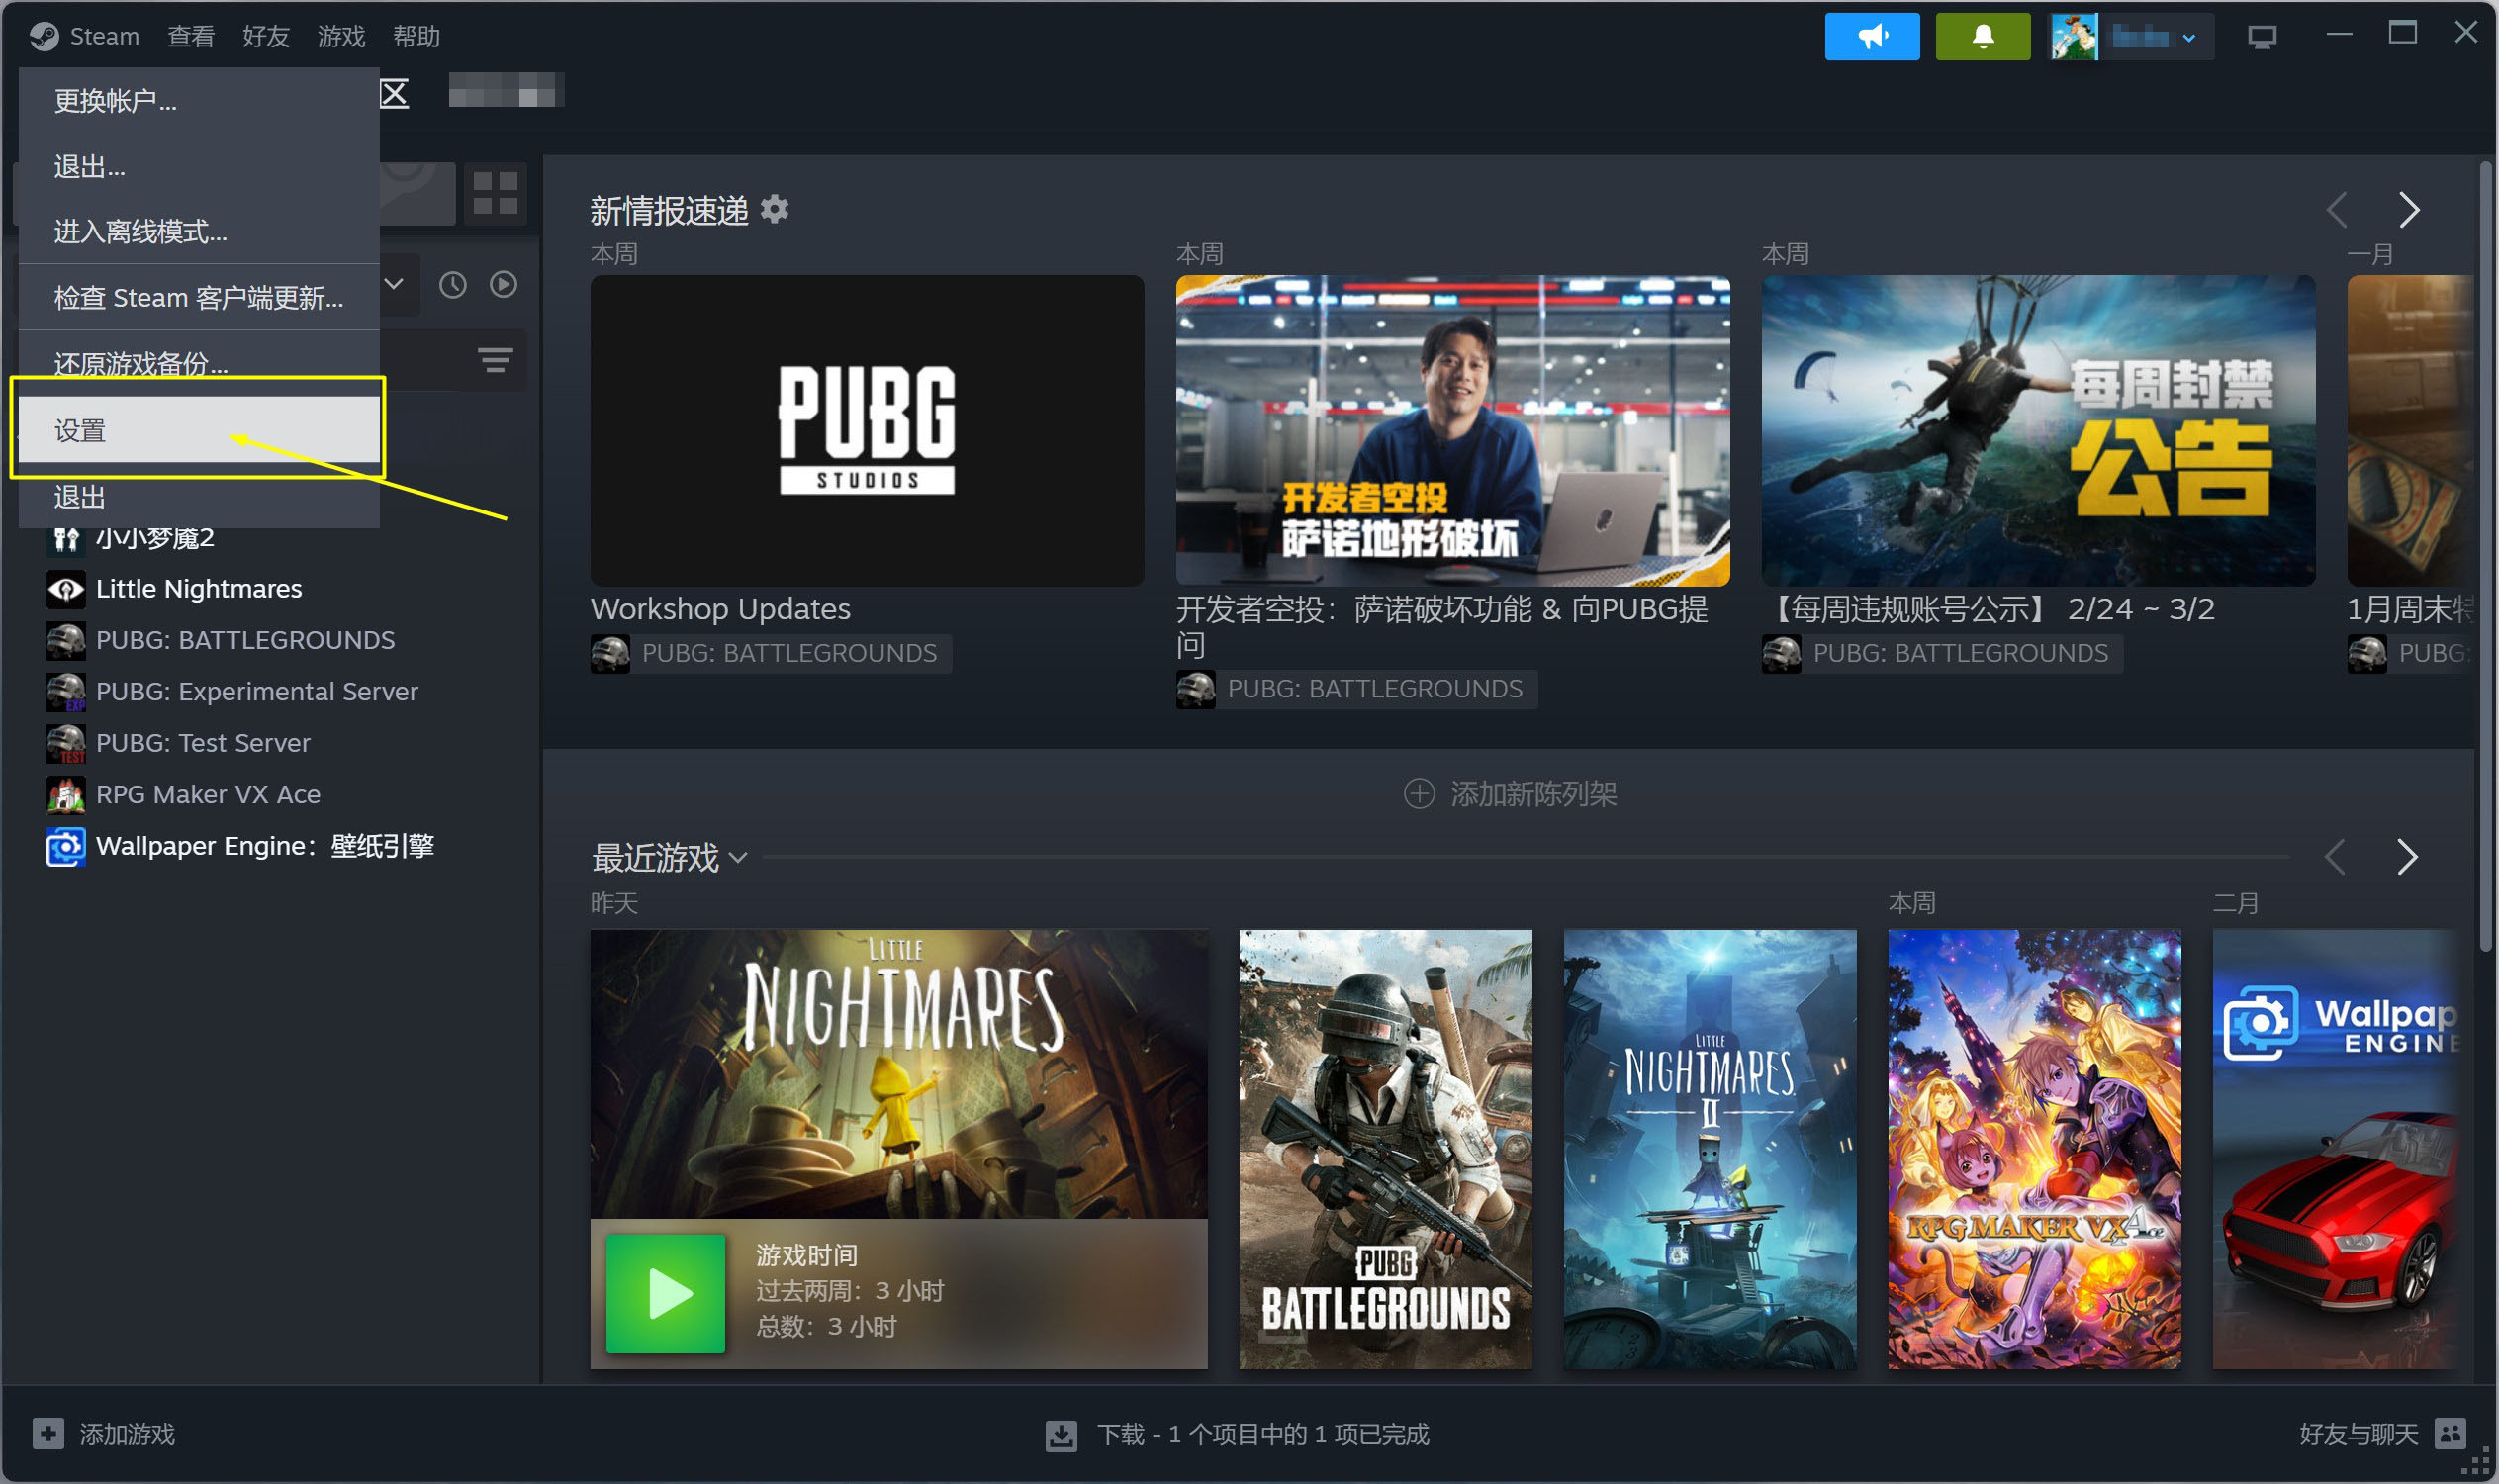The image size is (2499, 1484).
Task: Open 开发者空投 news thumbnail
Action: (x=1452, y=430)
